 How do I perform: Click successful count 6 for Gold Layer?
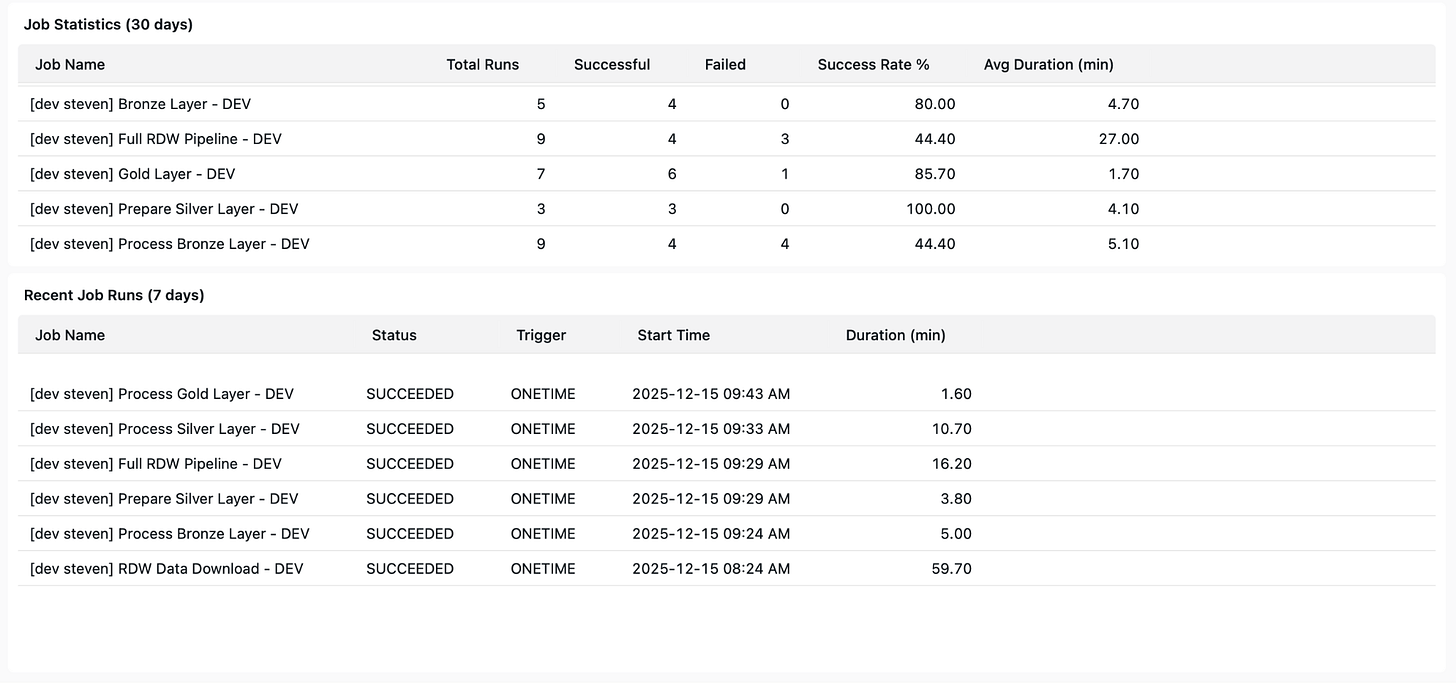click(672, 174)
